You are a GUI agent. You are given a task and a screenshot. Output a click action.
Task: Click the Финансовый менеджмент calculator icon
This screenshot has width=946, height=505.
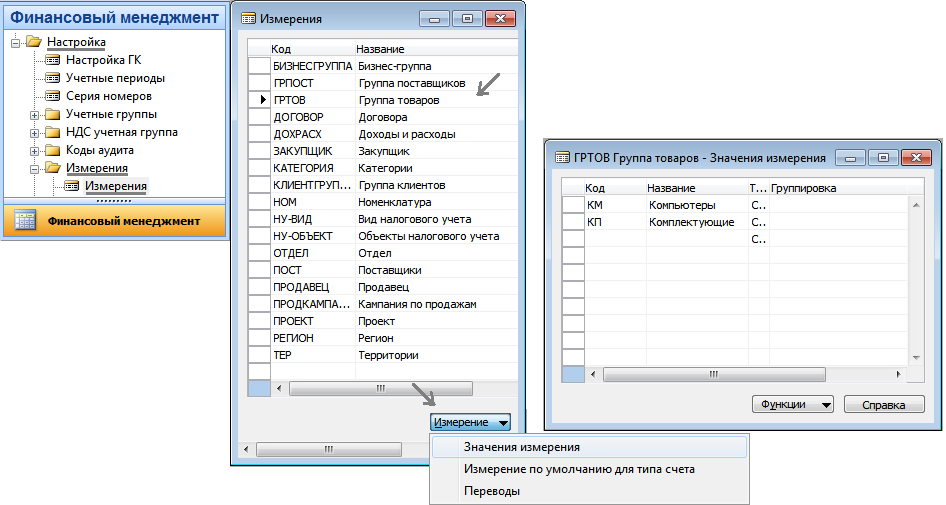pos(25,220)
